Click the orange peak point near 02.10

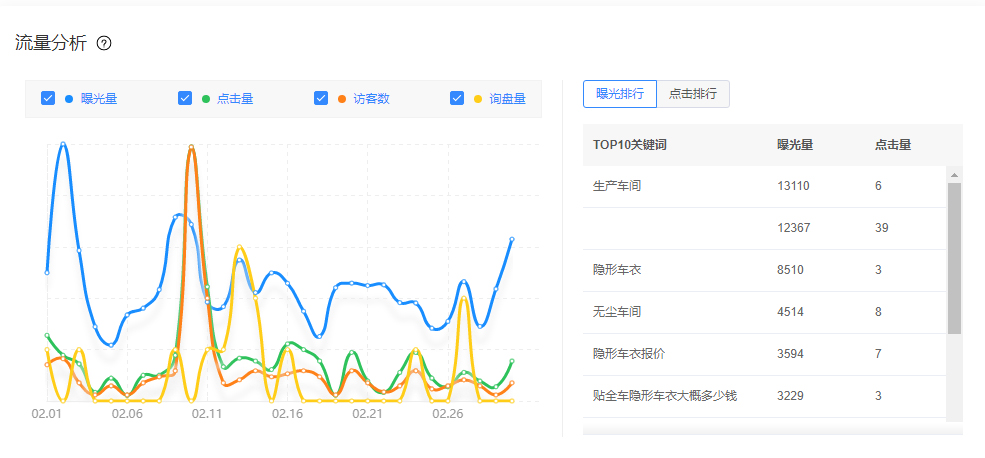coord(190,148)
